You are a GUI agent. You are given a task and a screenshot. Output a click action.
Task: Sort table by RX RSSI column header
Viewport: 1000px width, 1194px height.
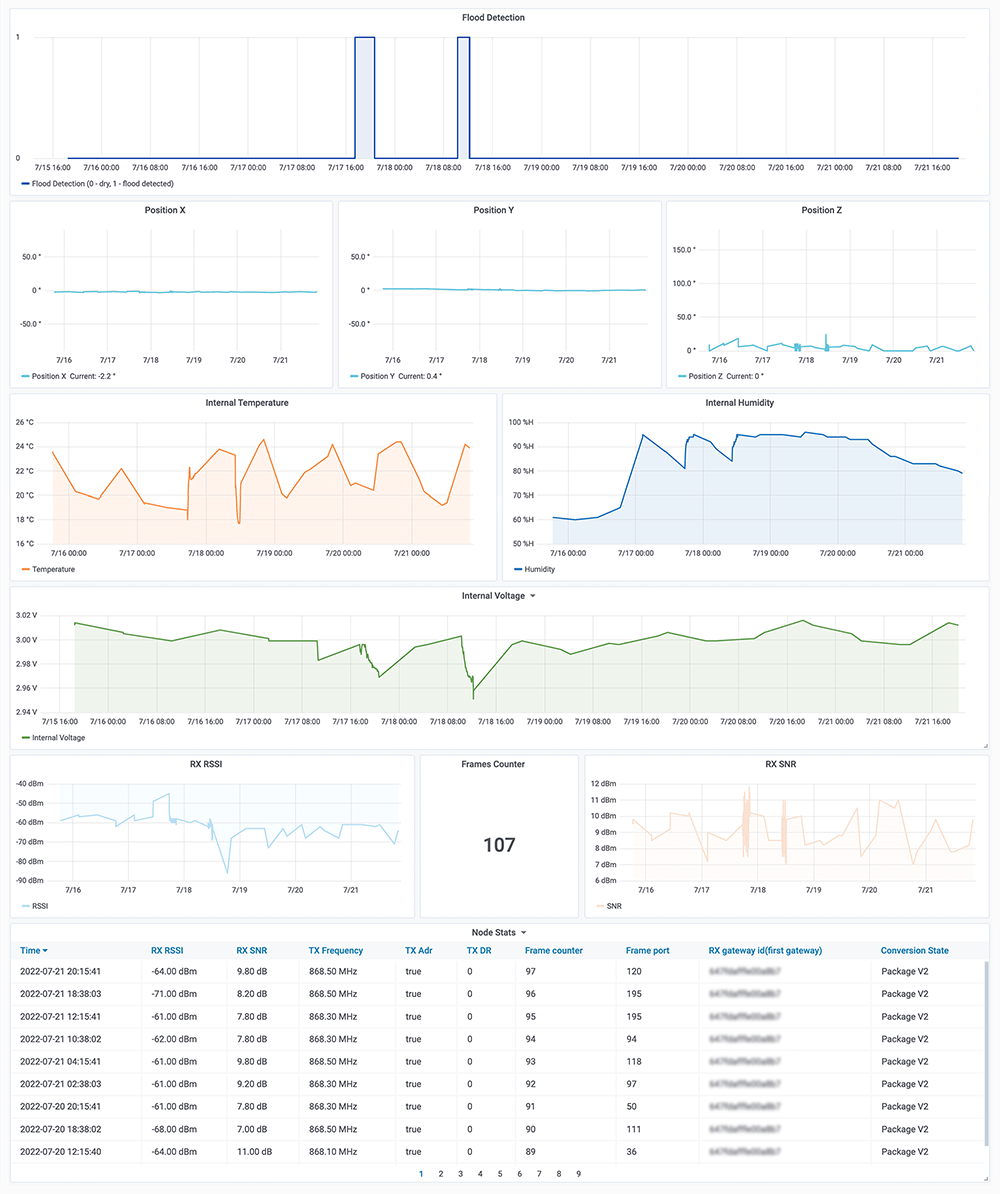tap(167, 951)
